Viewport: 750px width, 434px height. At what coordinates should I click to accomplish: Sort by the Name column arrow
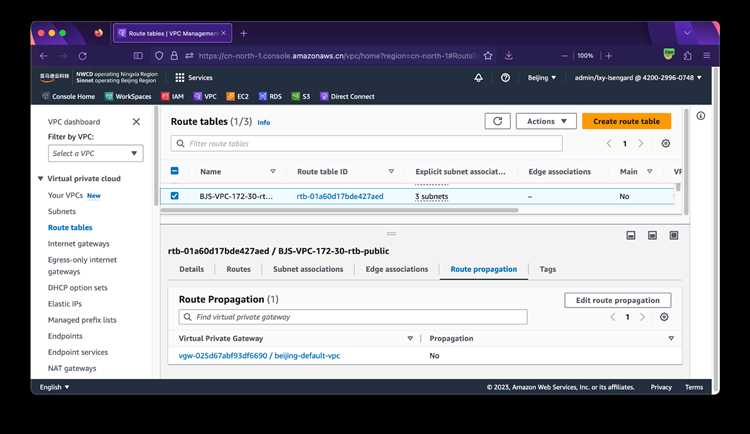pos(273,171)
